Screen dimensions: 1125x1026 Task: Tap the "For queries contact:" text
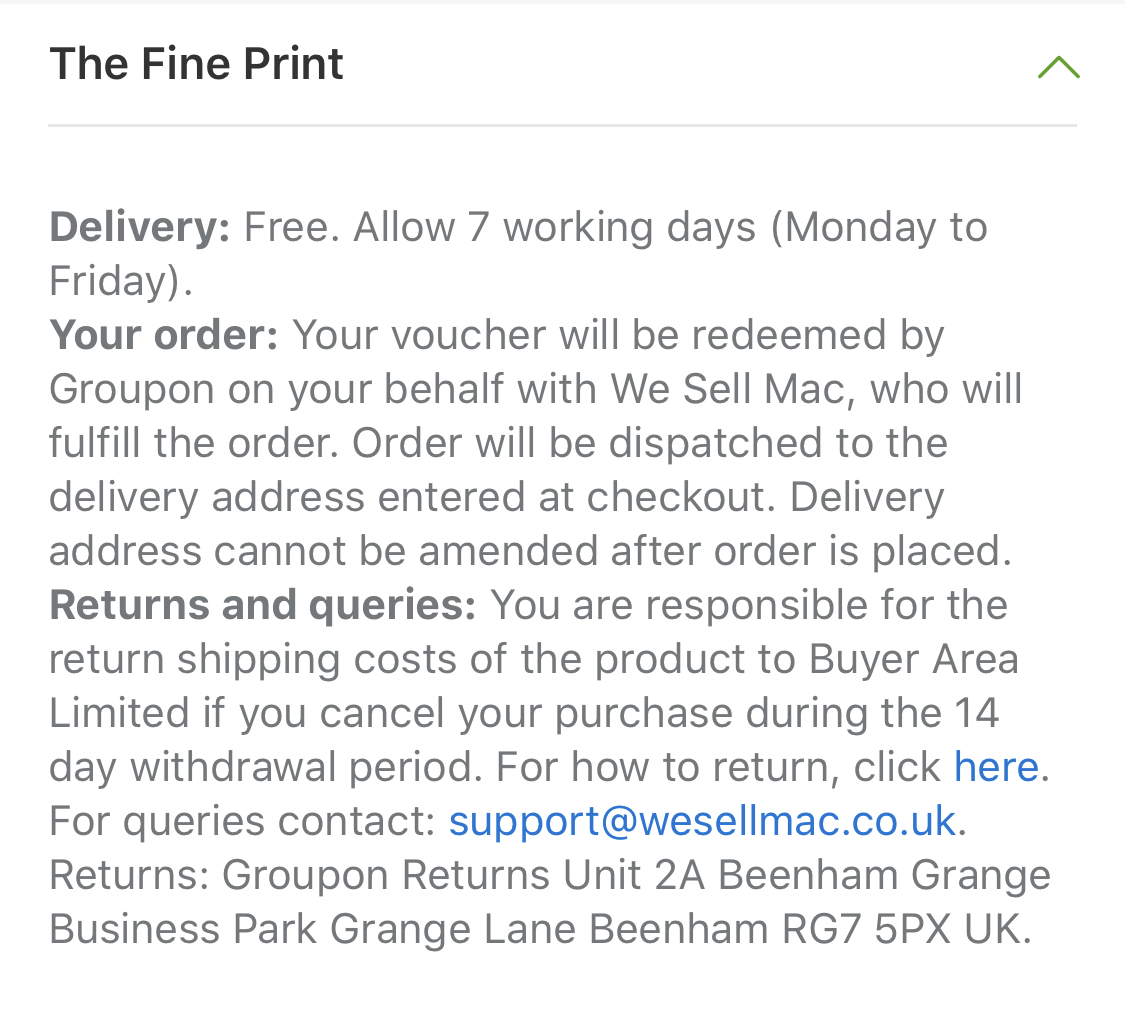tap(243, 822)
